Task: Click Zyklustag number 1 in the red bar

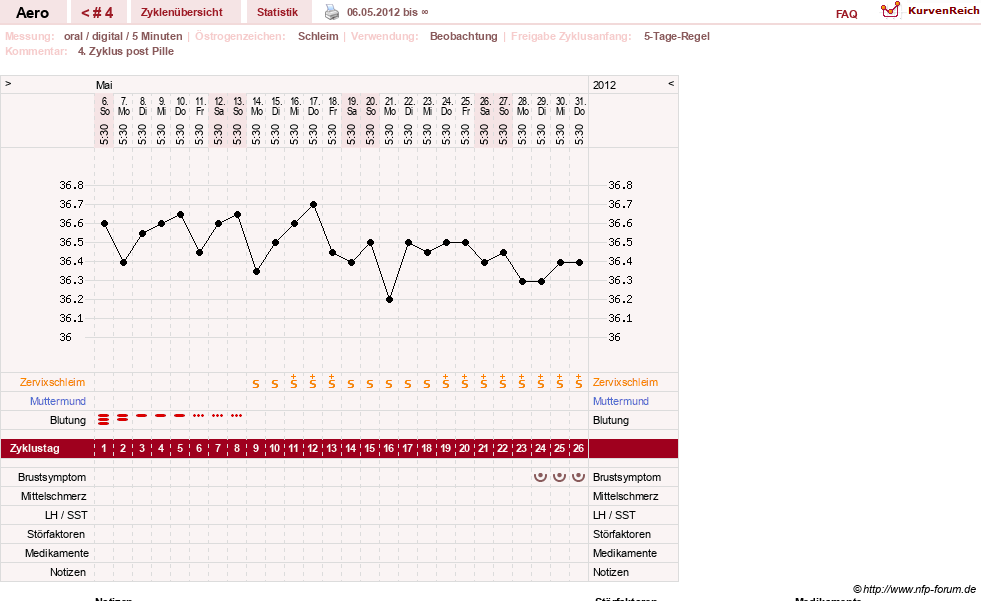Action: [104, 448]
